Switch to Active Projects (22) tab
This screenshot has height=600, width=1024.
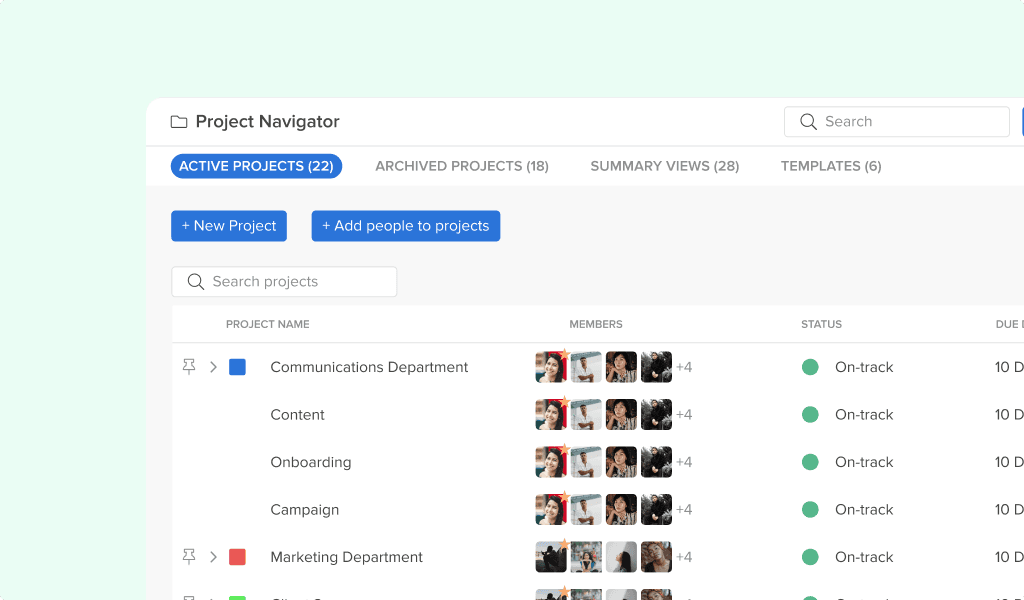257,166
